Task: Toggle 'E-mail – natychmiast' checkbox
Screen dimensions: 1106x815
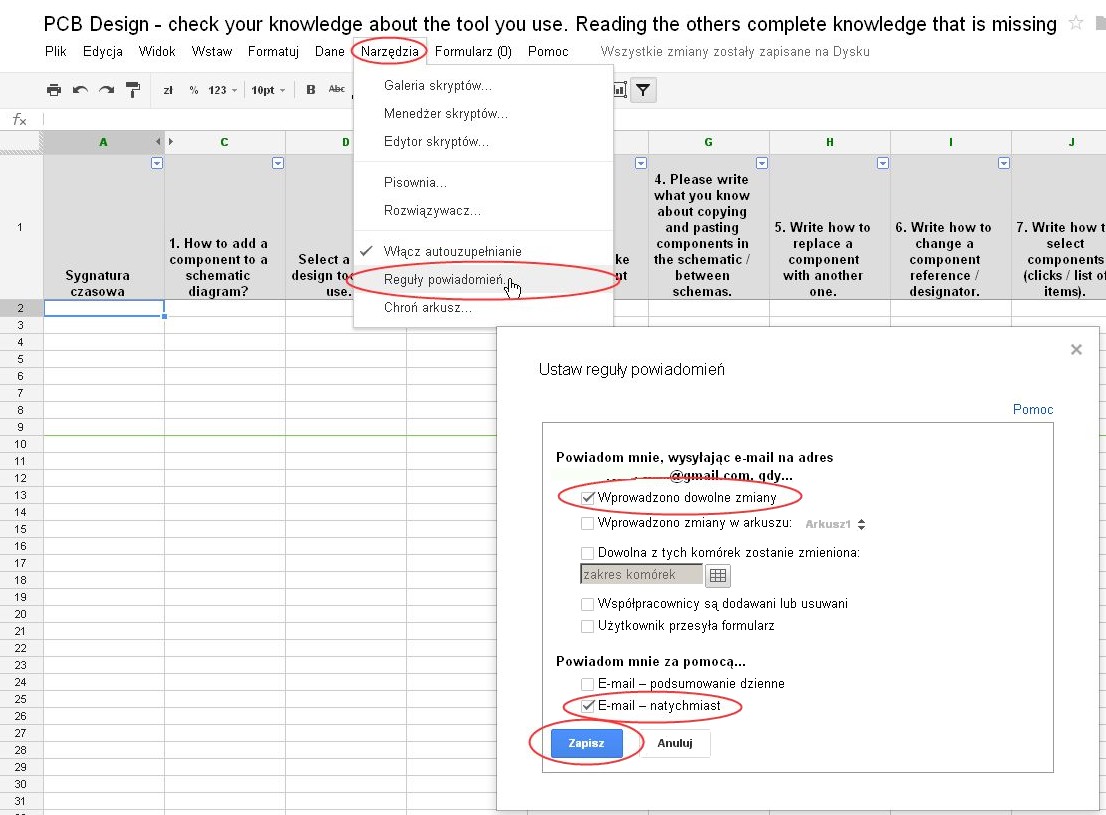Action: pyautogui.click(x=587, y=706)
